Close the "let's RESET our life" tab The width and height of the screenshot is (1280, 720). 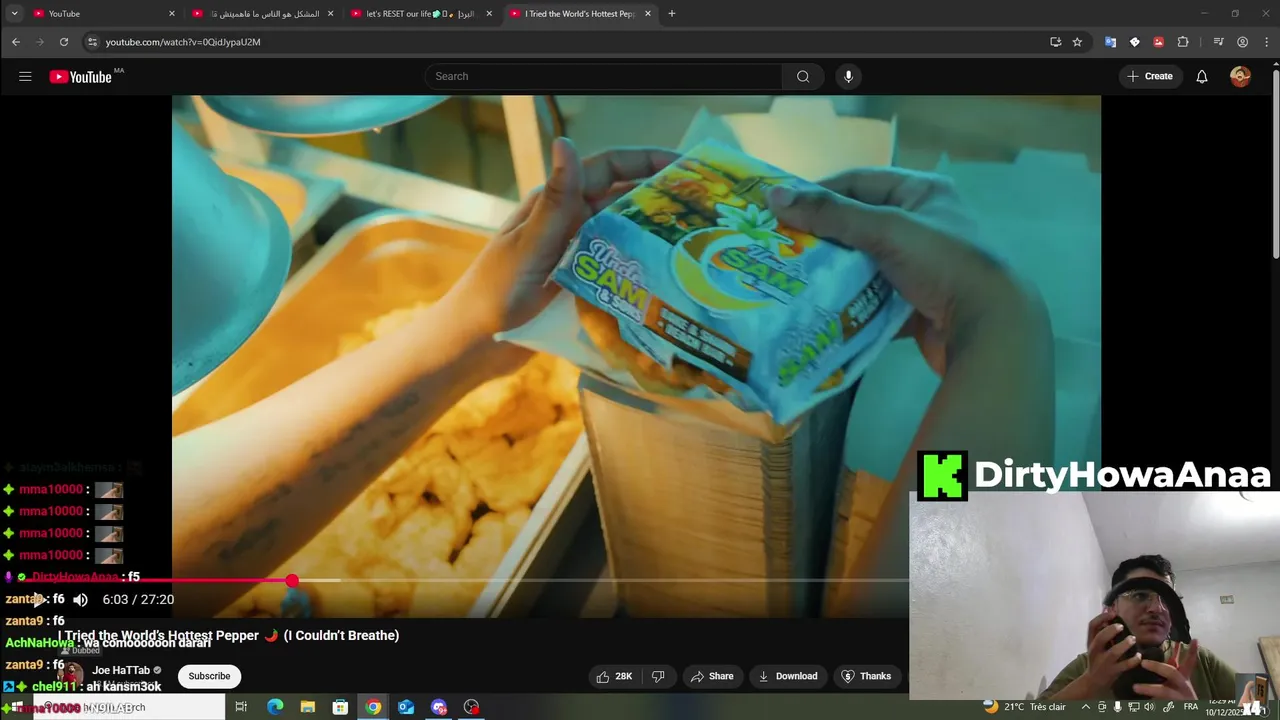tap(489, 14)
